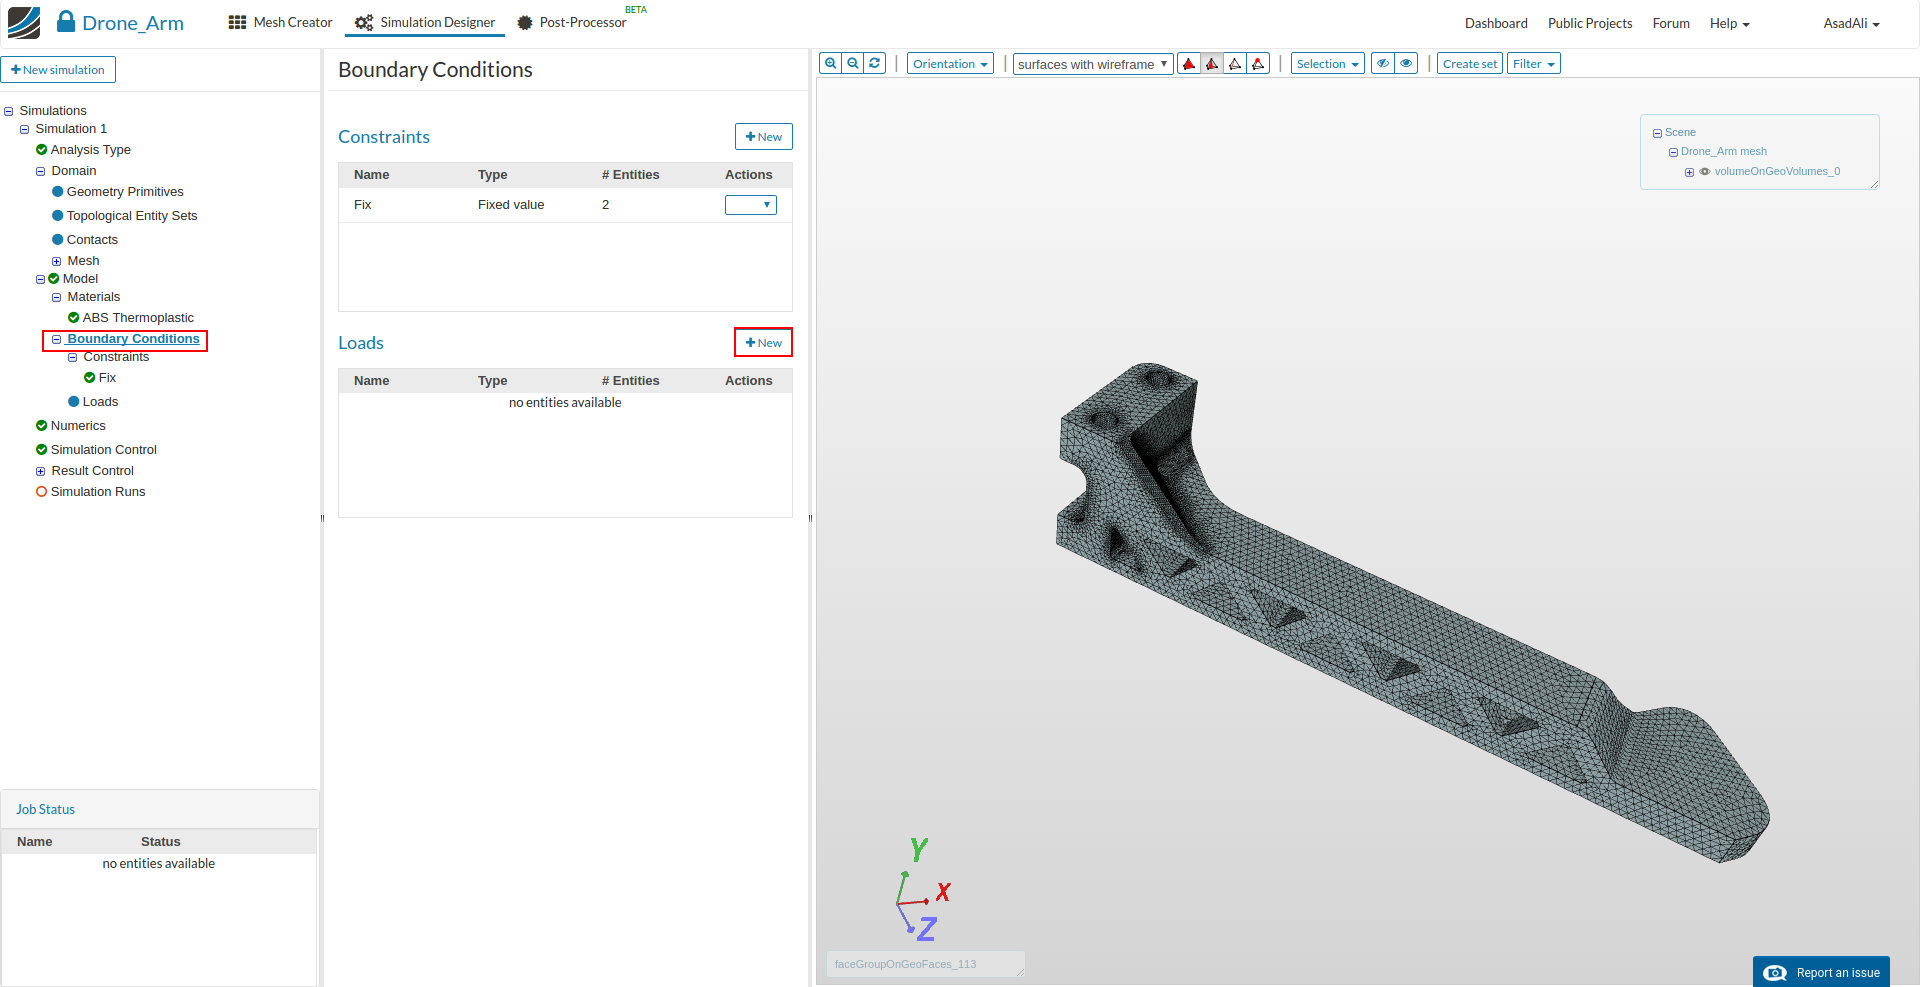Viewport: 1920px width, 987px height.
Task: Zoom out of the 3D viewer
Action: click(x=853, y=63)
